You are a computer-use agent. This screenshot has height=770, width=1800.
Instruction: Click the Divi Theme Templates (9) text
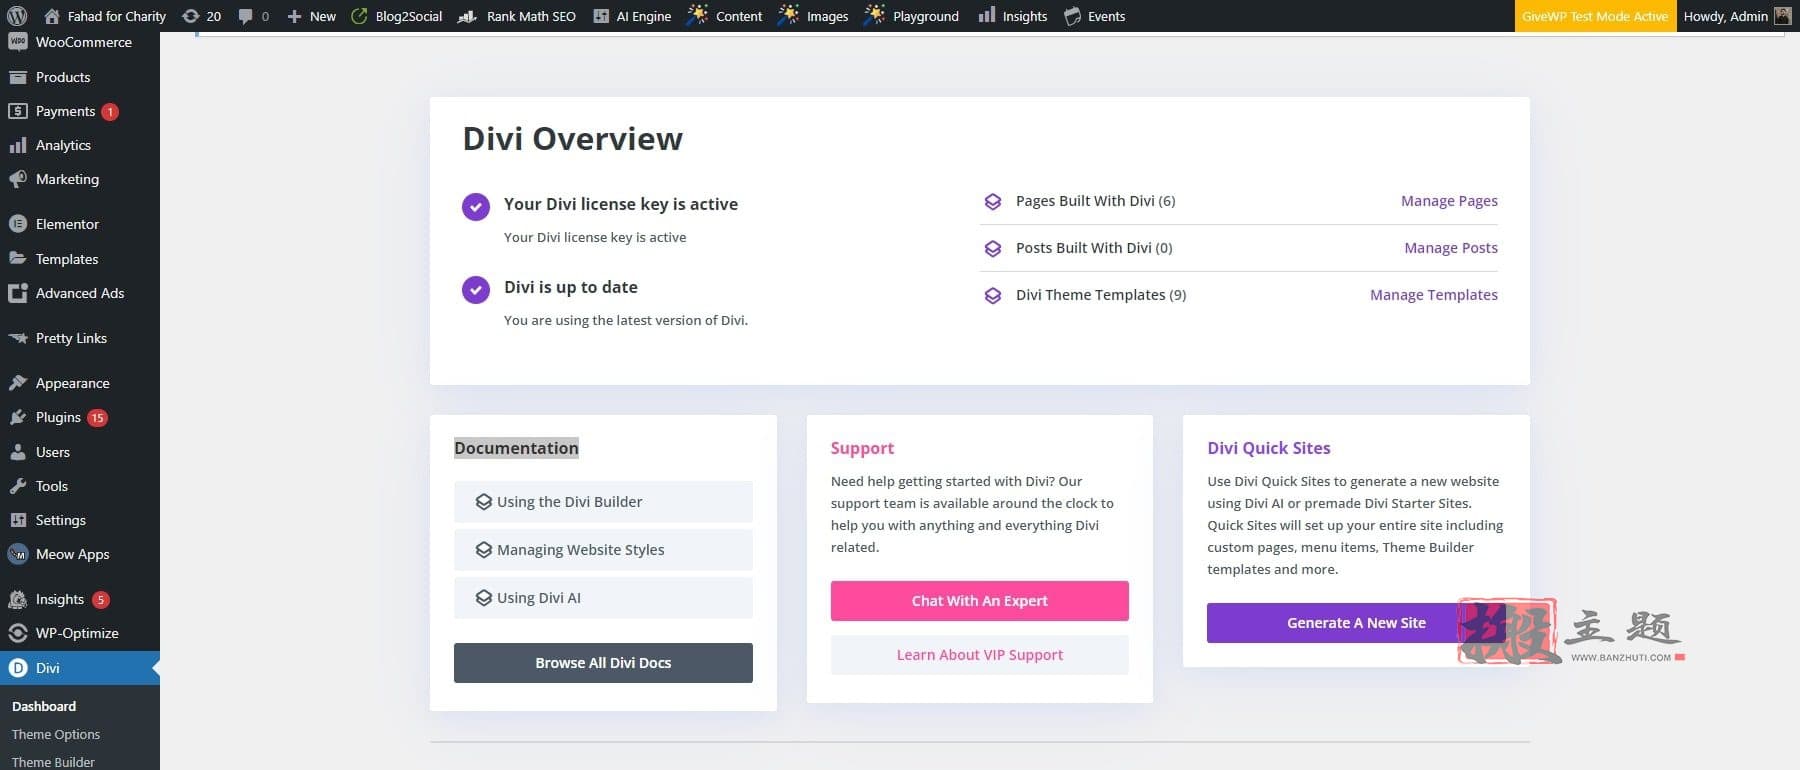[x=1101, y=295]
